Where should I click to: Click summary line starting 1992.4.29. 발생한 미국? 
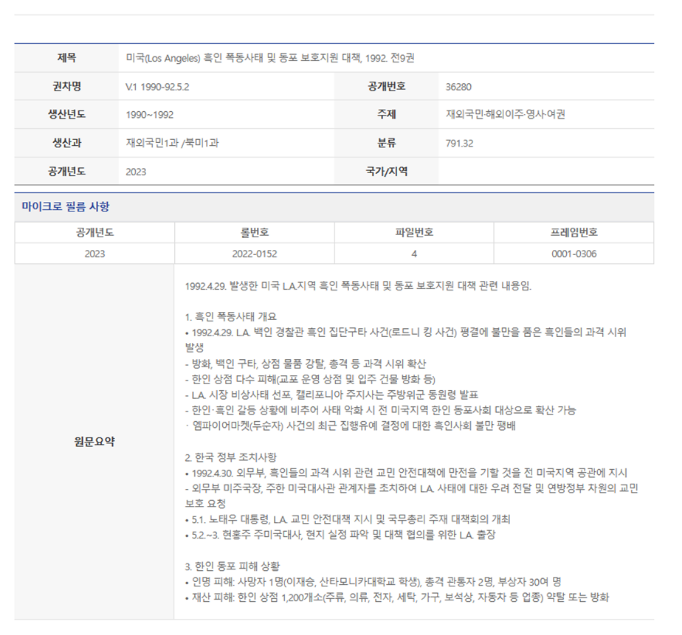[358, 286]
